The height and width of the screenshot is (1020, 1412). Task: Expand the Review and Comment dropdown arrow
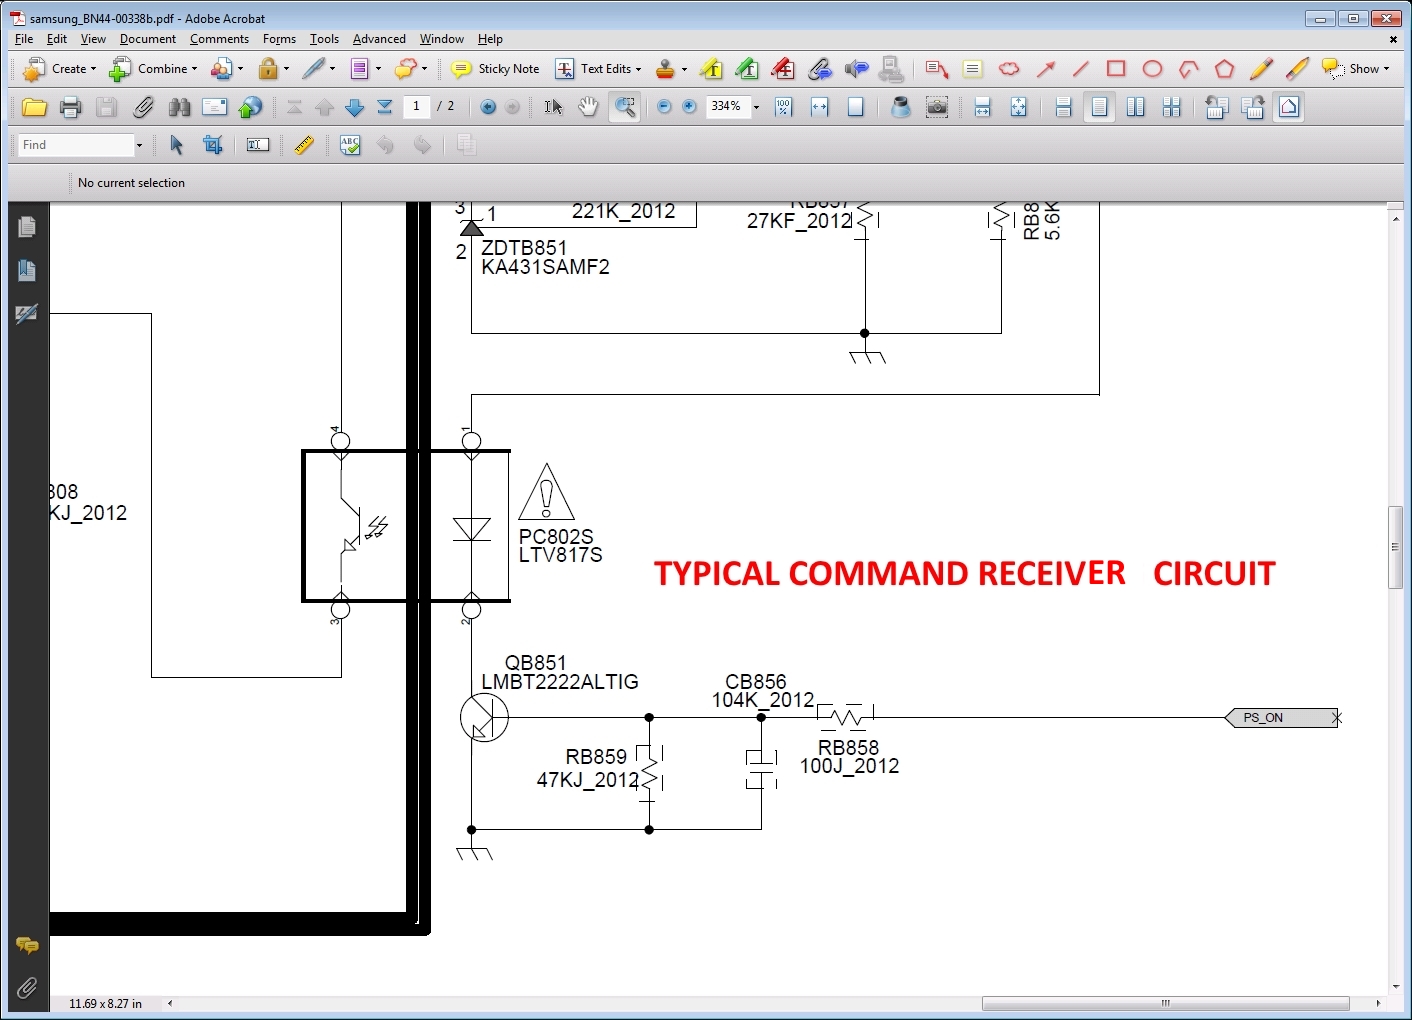tap(424, 69)
